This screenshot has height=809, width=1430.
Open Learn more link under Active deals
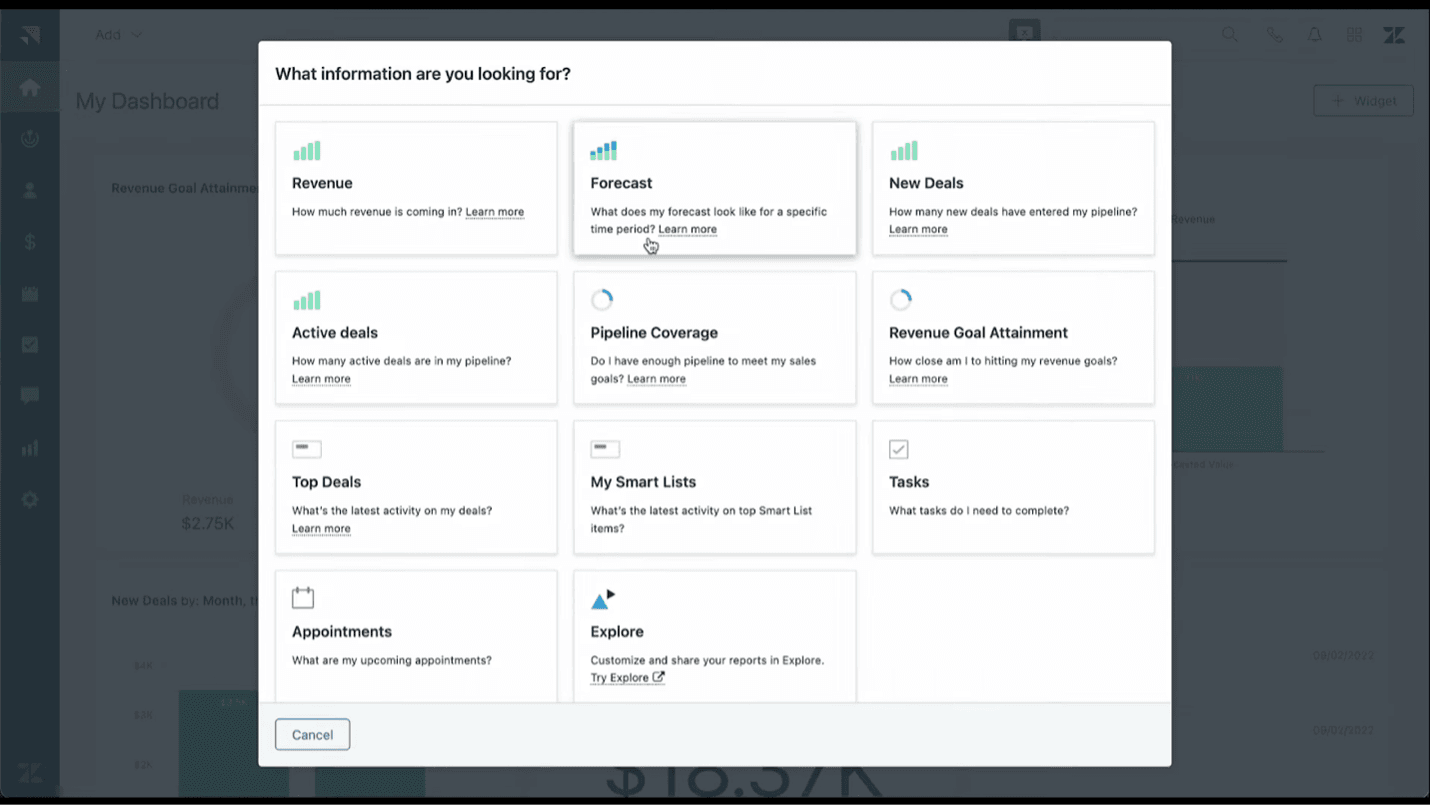point(321,379)
